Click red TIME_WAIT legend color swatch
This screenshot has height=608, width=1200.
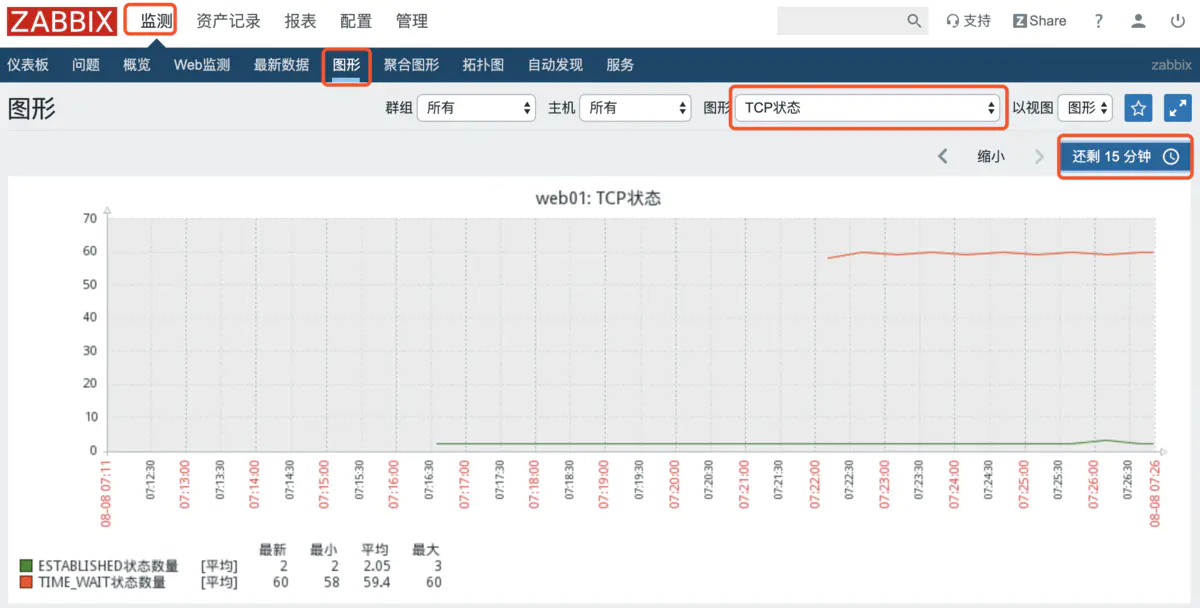coord(25,582)
